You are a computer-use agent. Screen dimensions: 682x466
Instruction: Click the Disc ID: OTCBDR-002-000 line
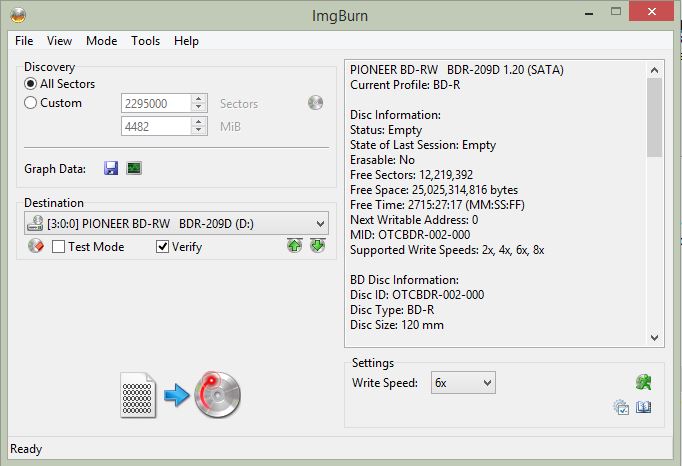click(x=417, y=295)
